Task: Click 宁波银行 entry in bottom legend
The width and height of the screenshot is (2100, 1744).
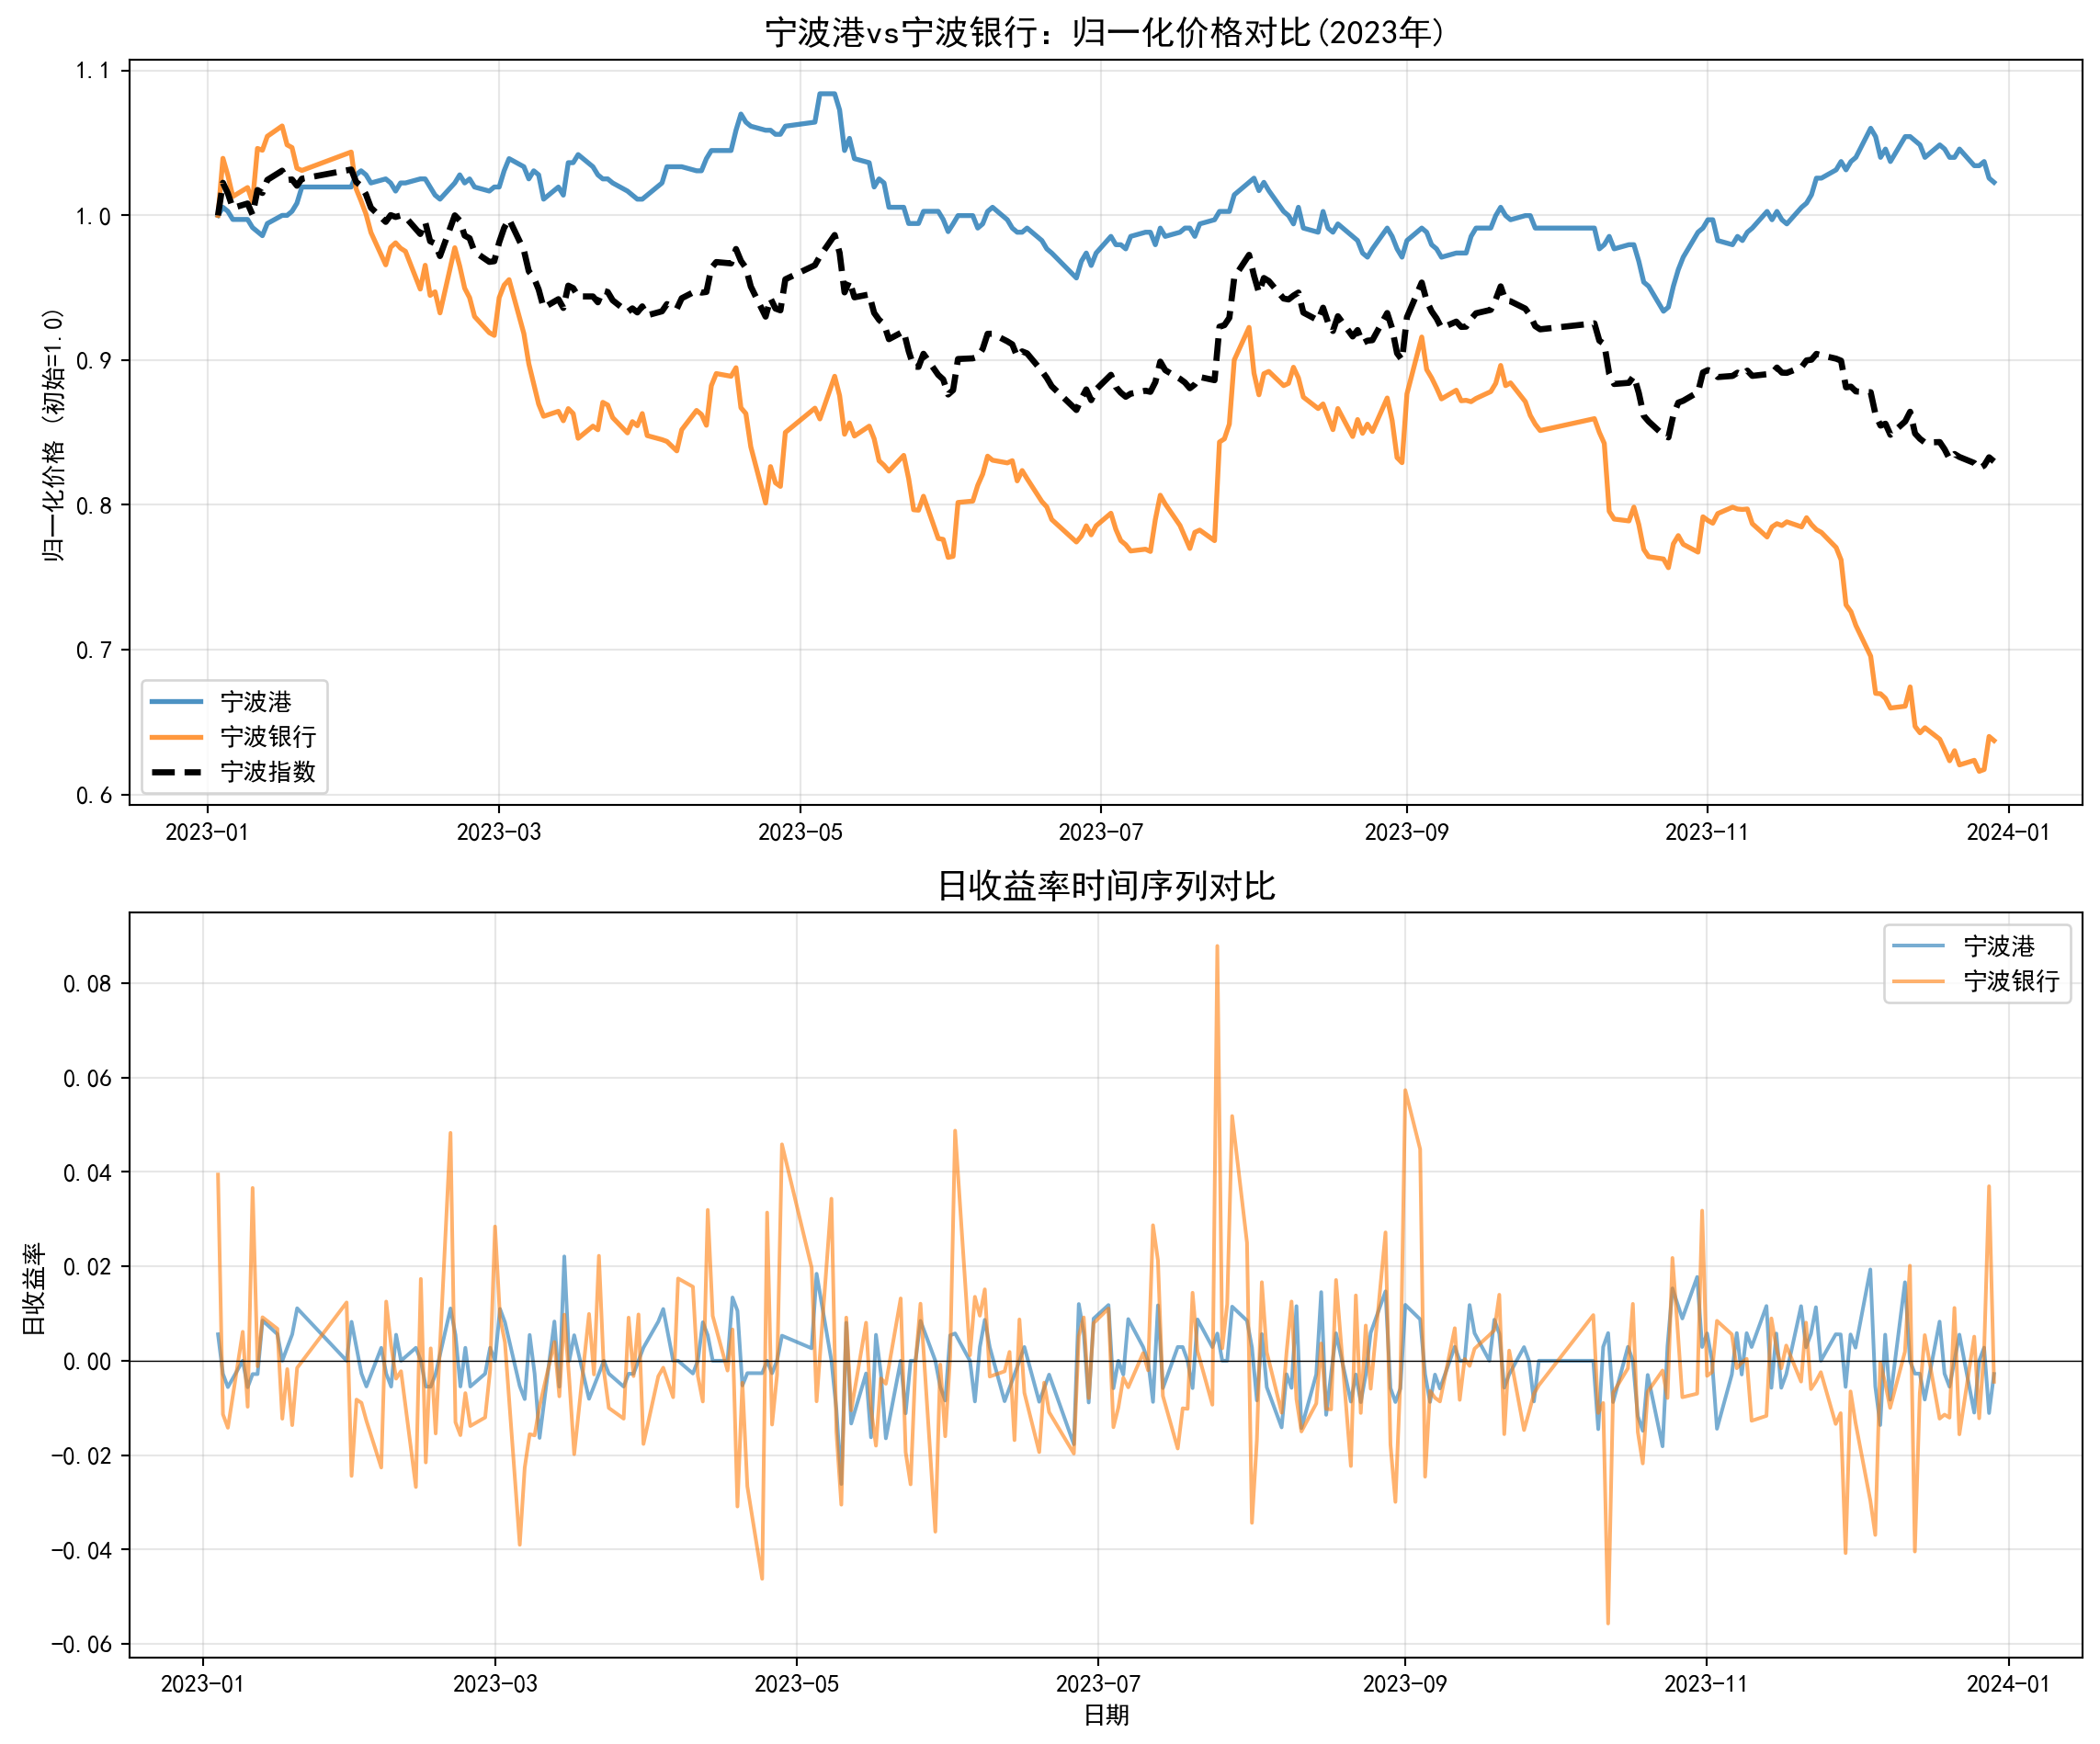Action: point(2011,981)
